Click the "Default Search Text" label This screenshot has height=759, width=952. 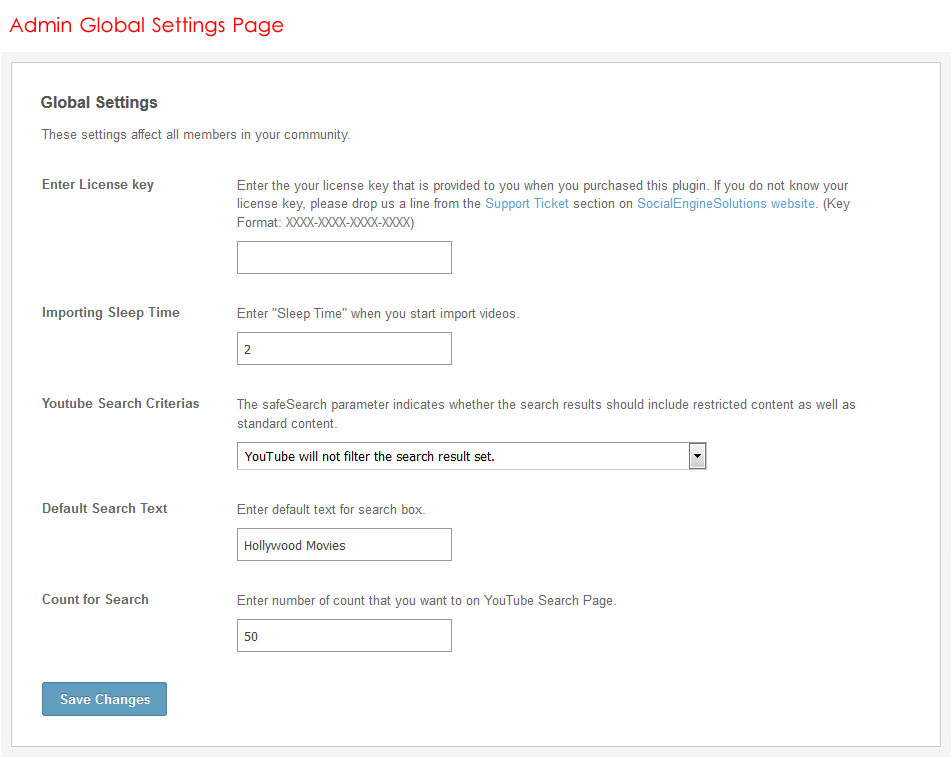point(105,508)
